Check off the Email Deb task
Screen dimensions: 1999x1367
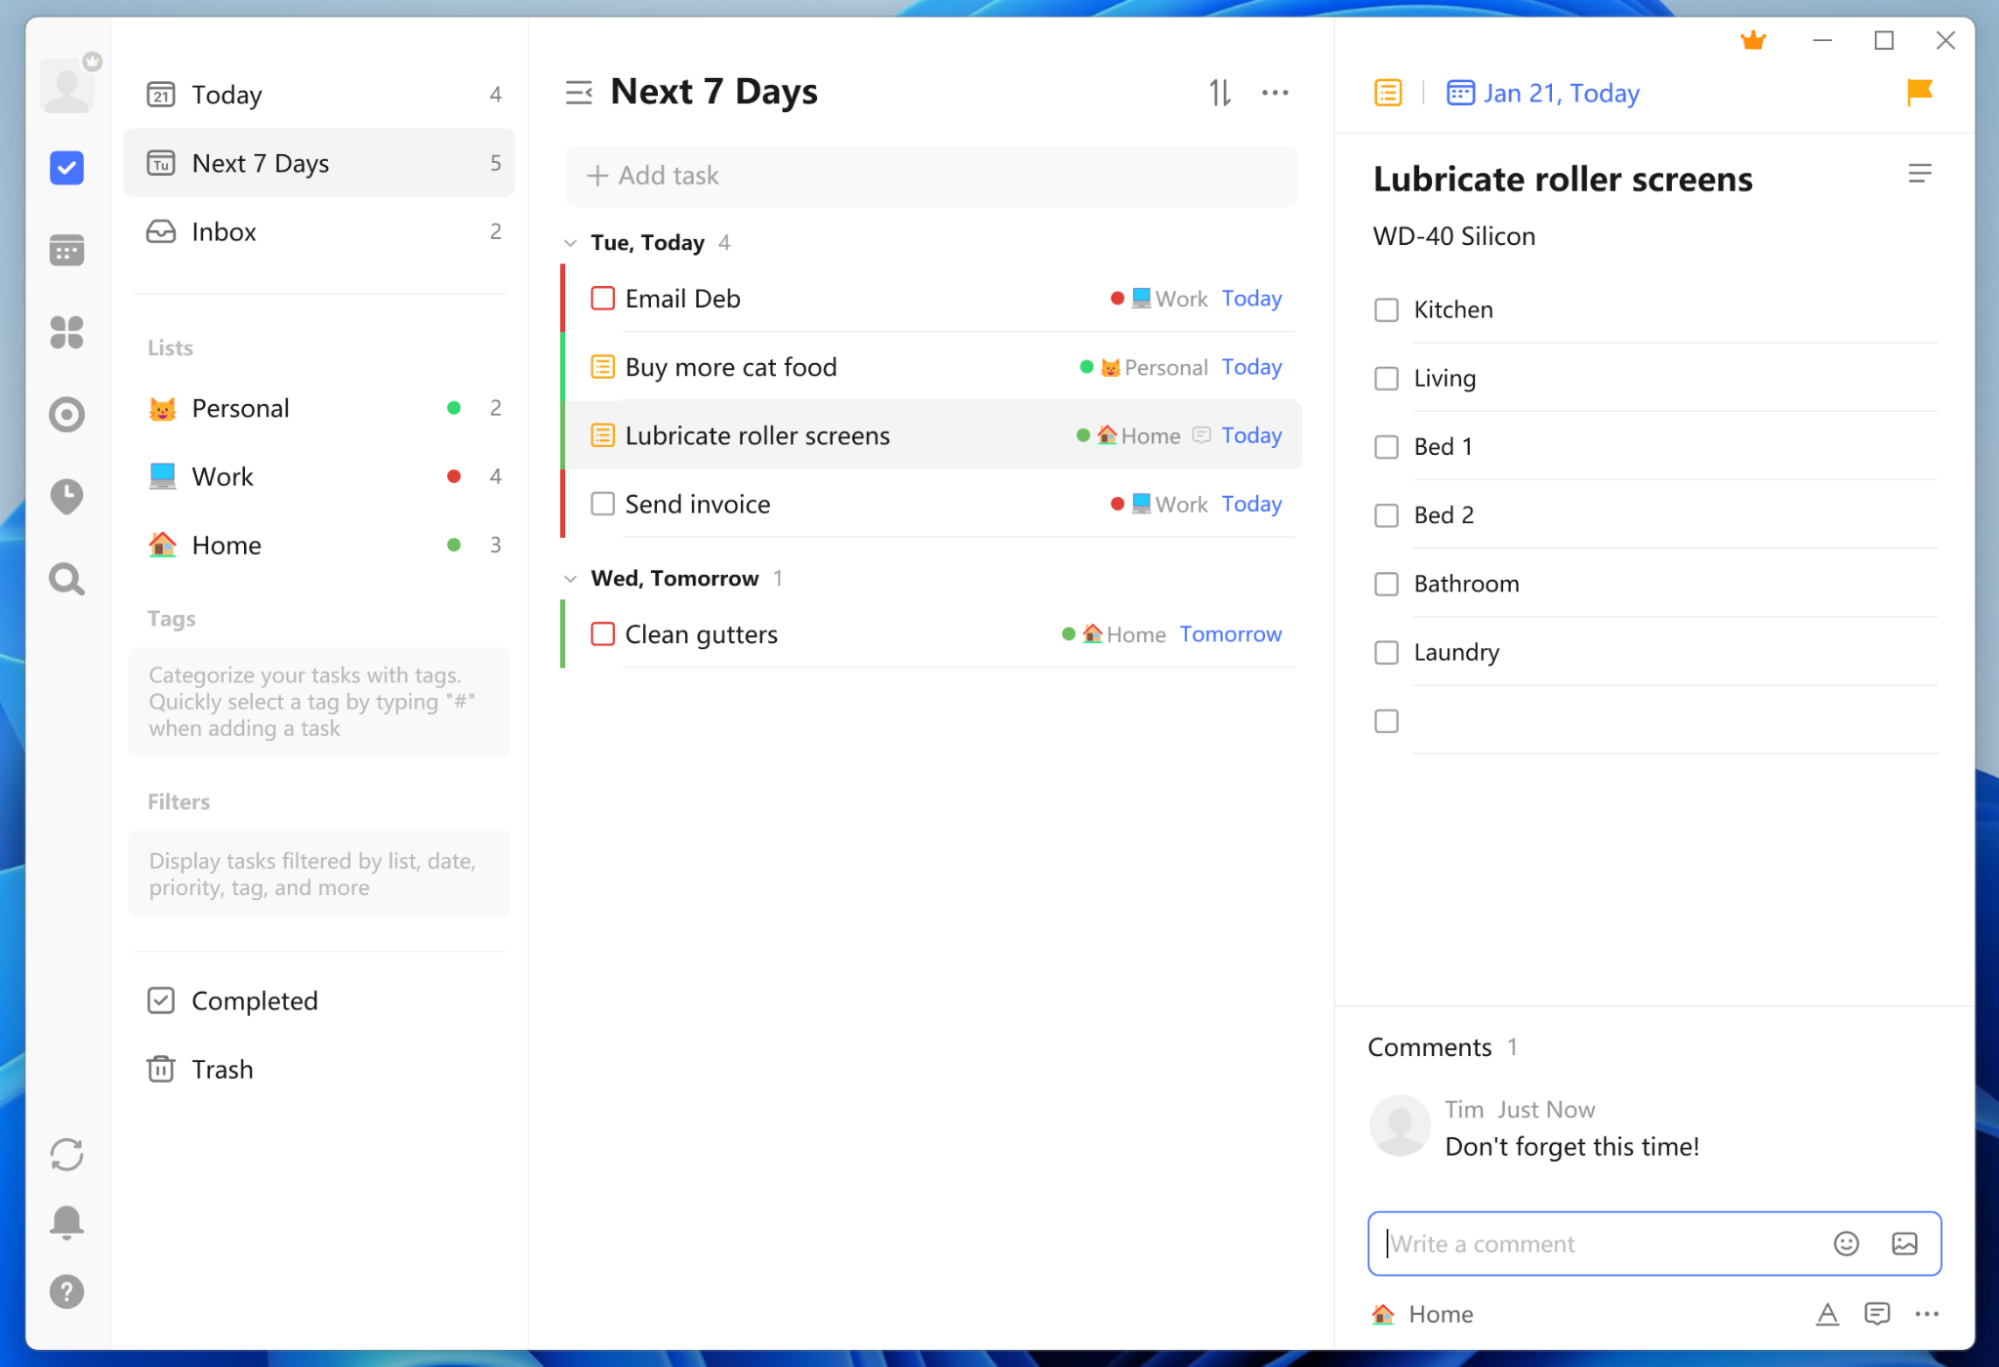pyautogui.click(x=602, y=297)
